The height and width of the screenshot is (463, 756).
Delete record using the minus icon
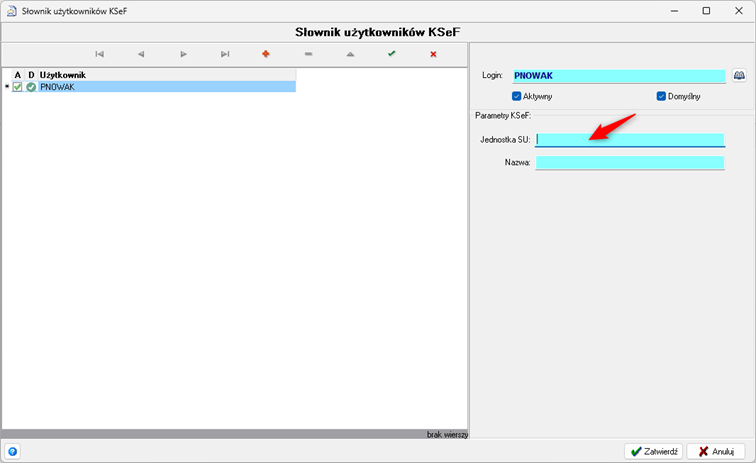pos(308,54)
